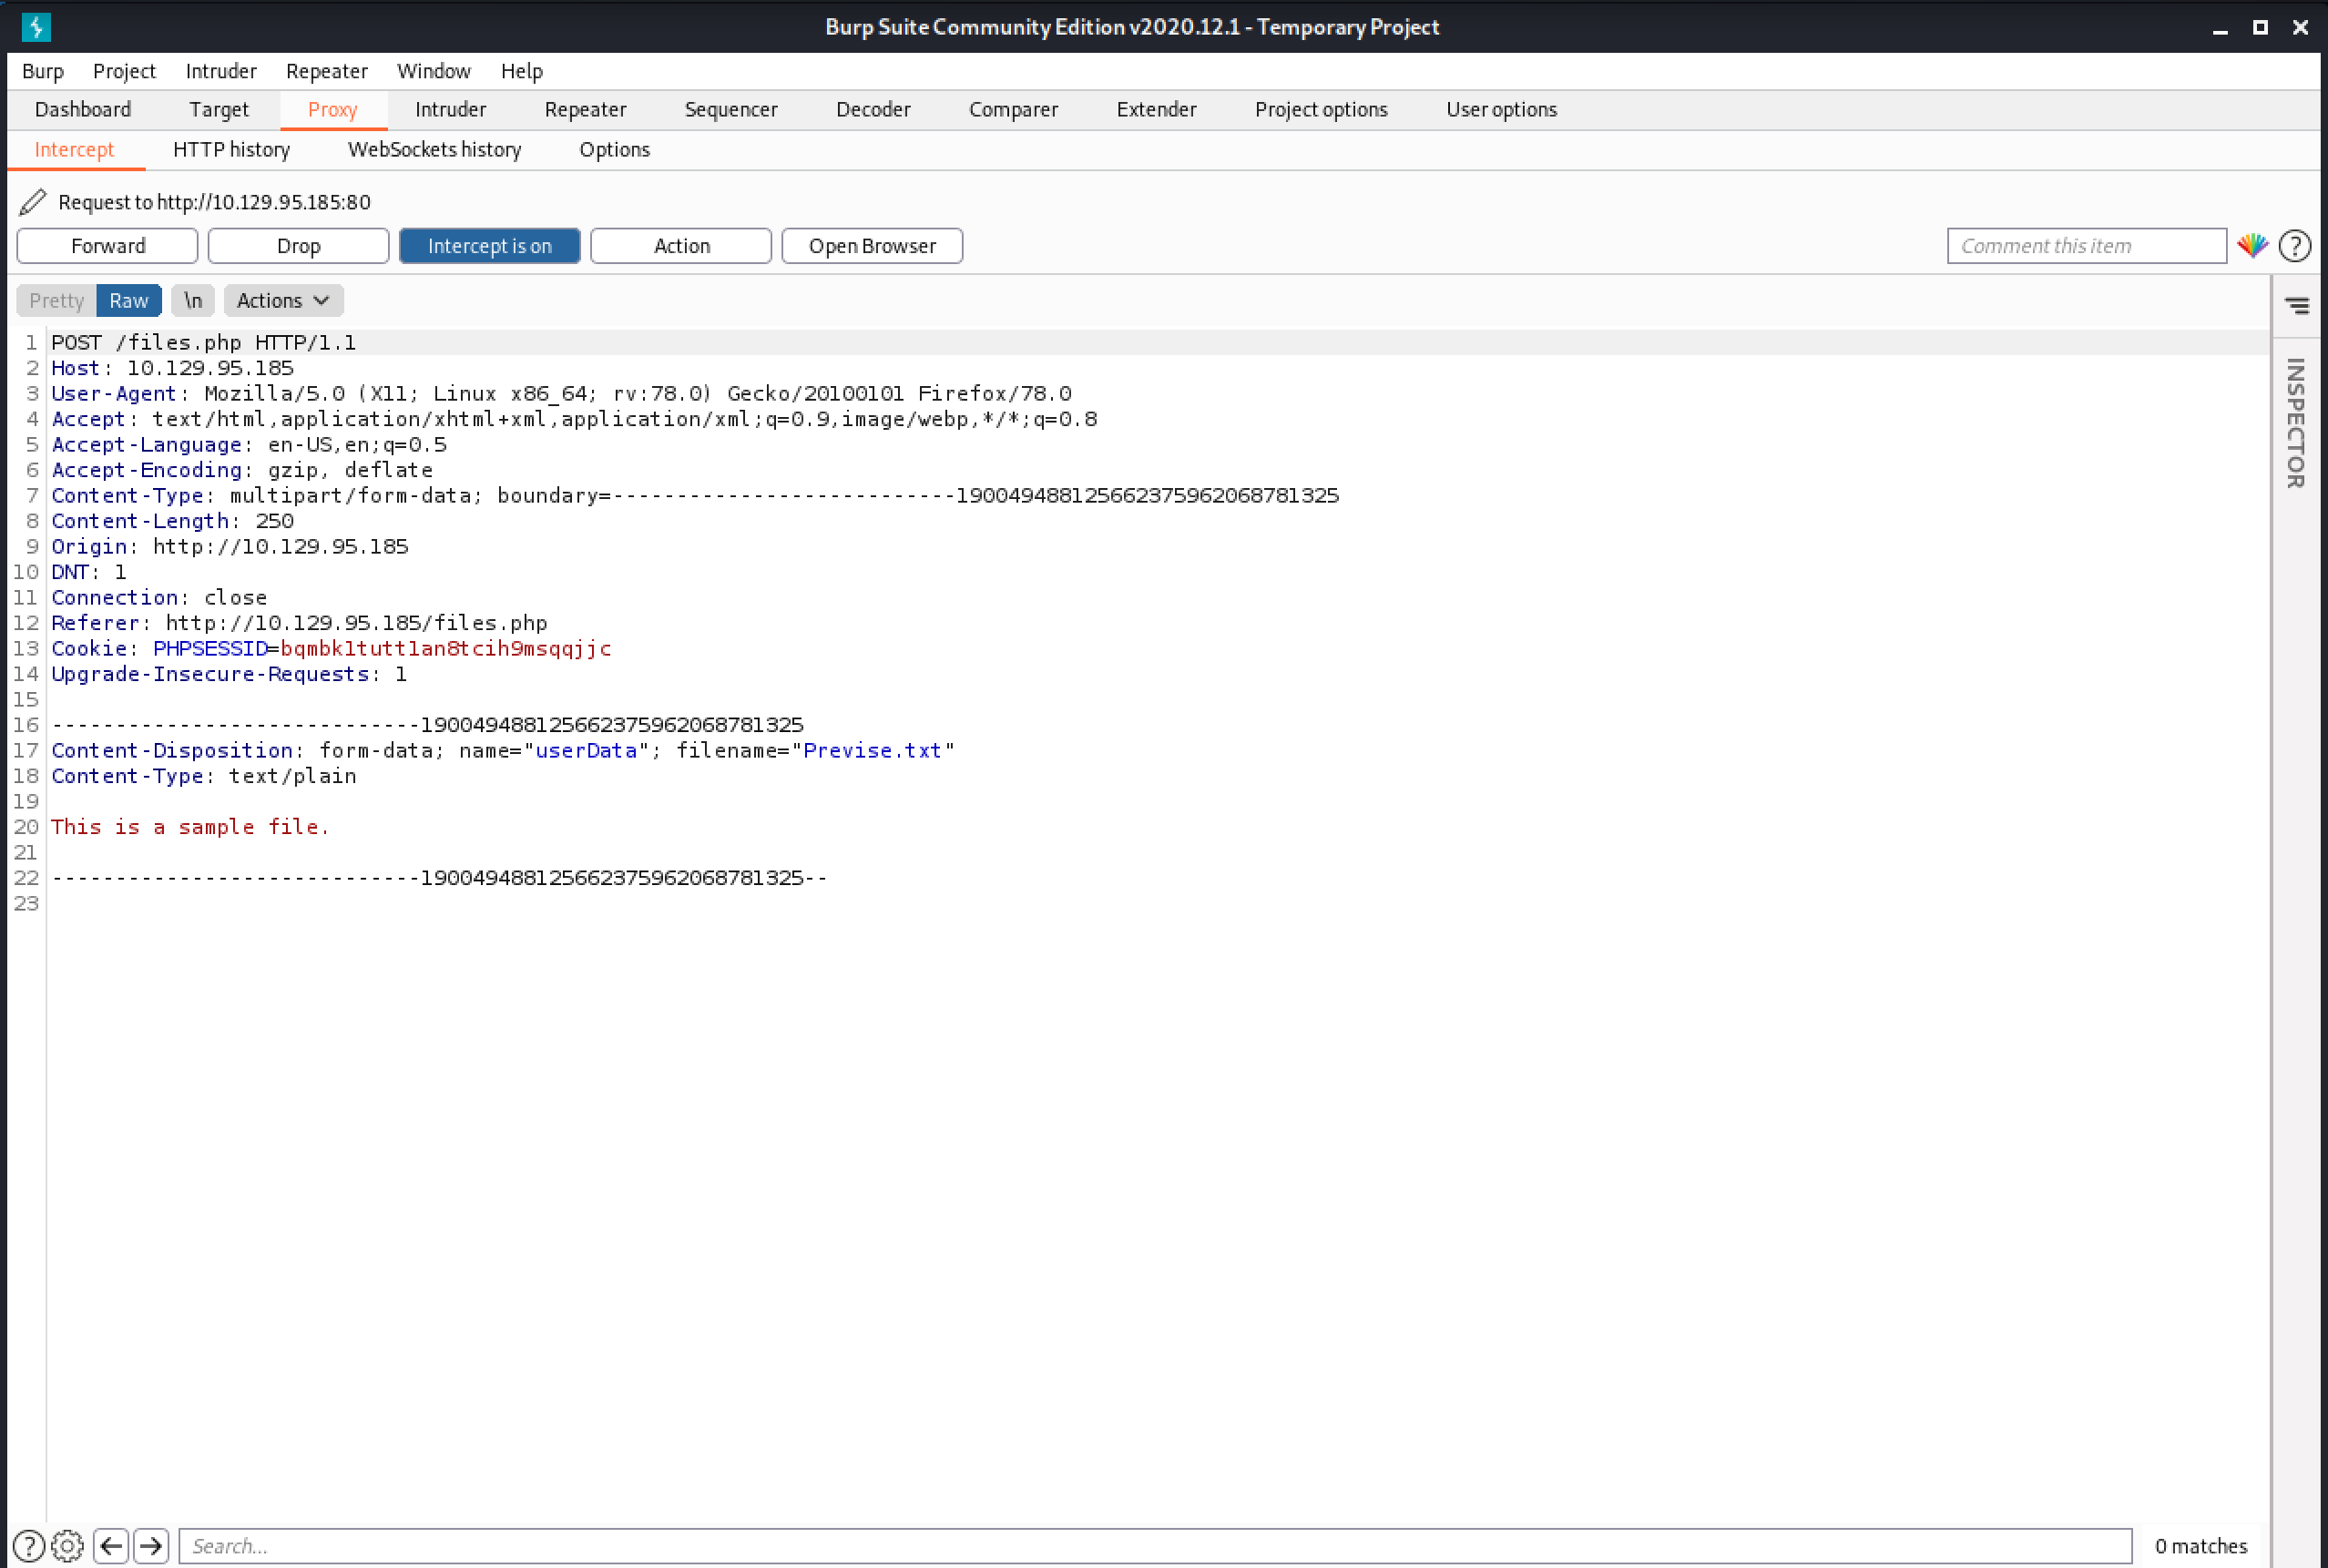This screenshot has height=1568, width=2328.
Task: Open the INSPECTOR side panel
Action: (2296, 422)
